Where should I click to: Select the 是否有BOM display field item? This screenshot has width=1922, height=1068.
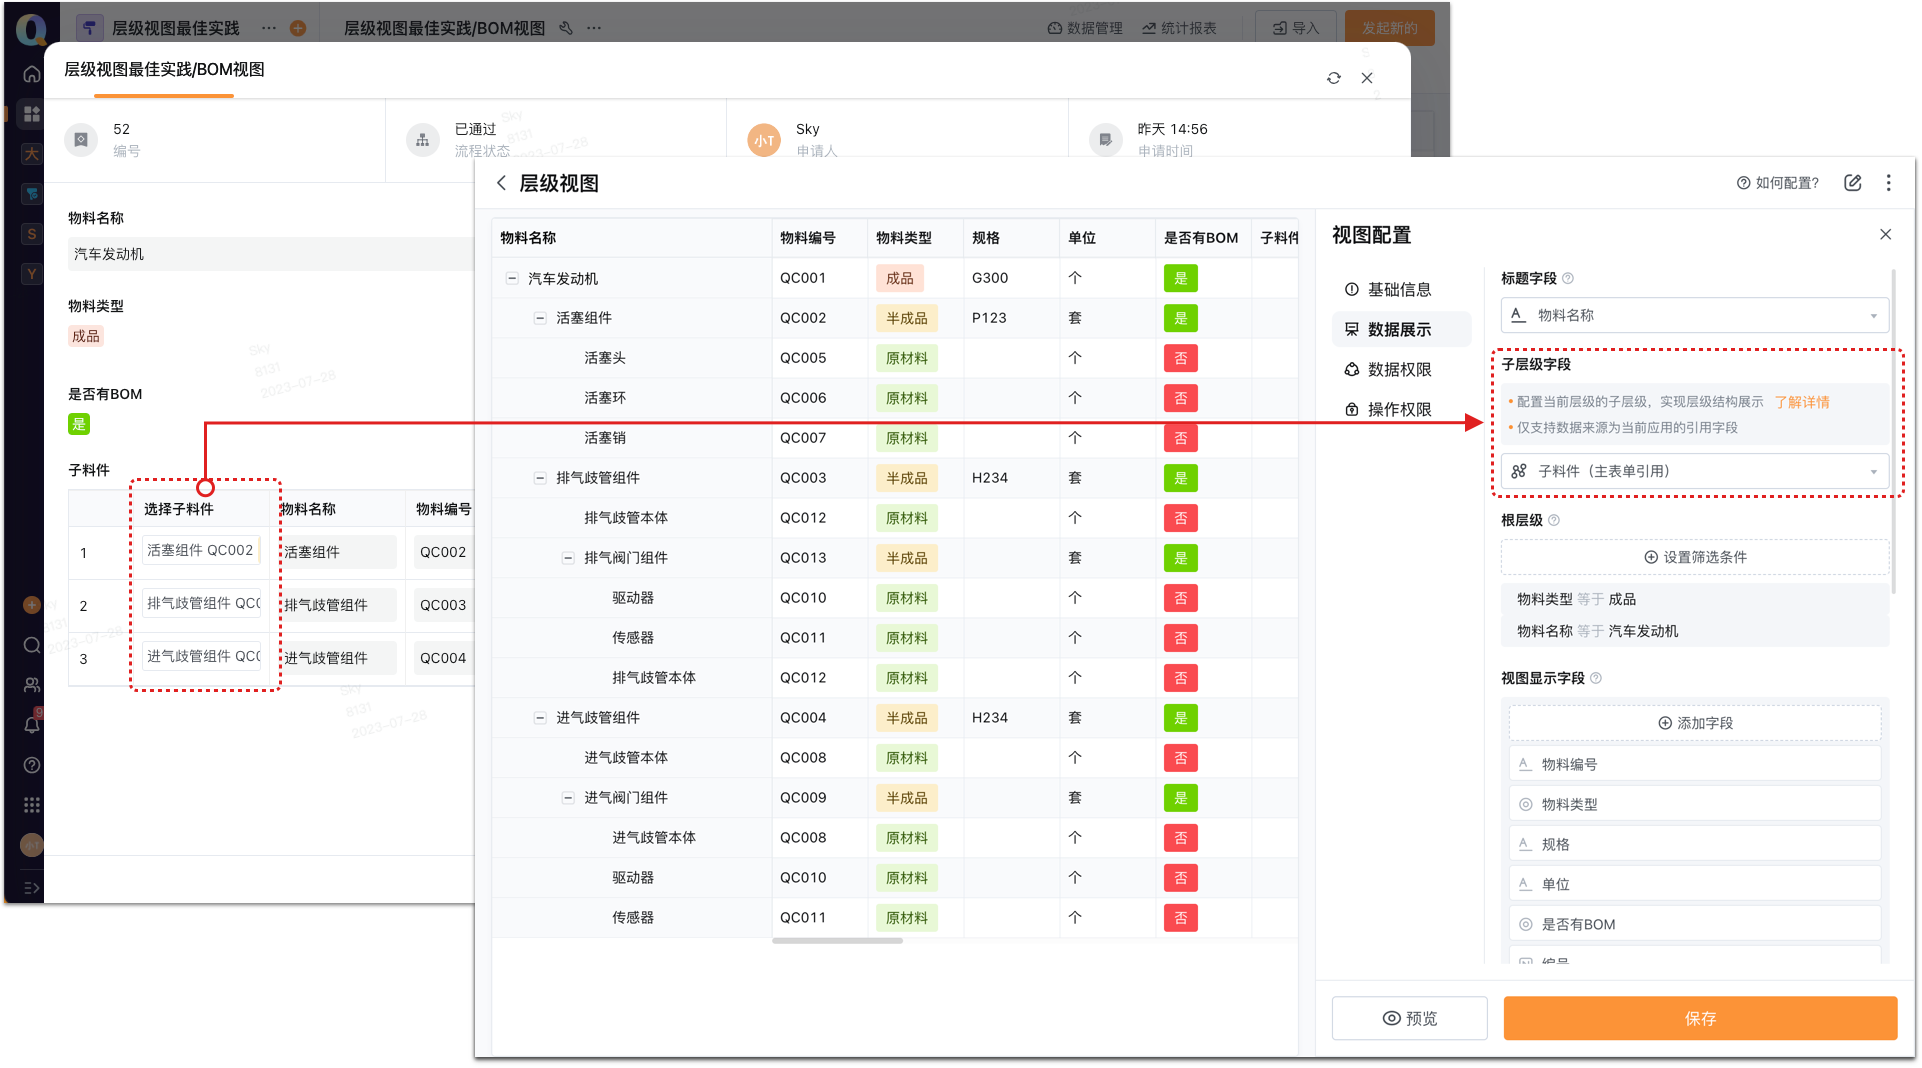point(1694,924)
